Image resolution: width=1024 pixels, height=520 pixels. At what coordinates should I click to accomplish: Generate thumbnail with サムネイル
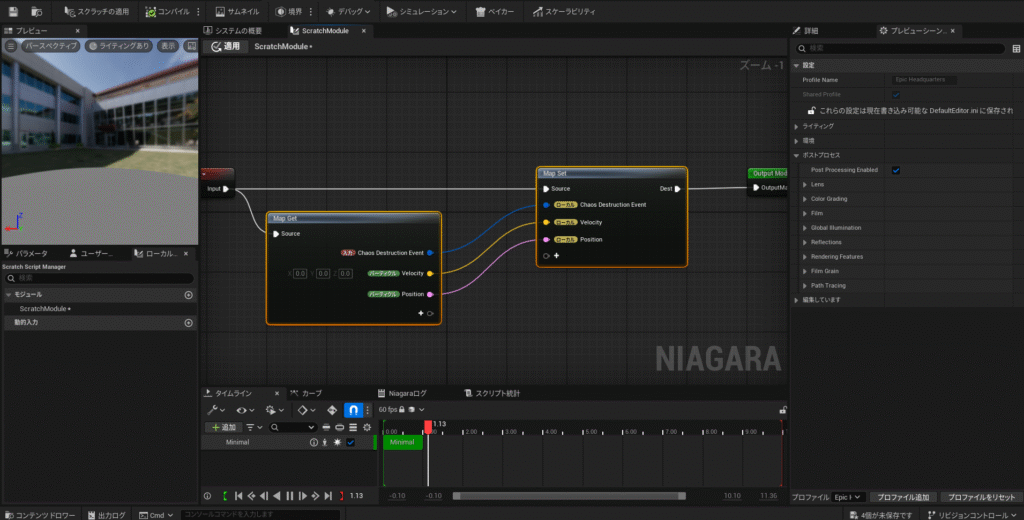(238, 12)
